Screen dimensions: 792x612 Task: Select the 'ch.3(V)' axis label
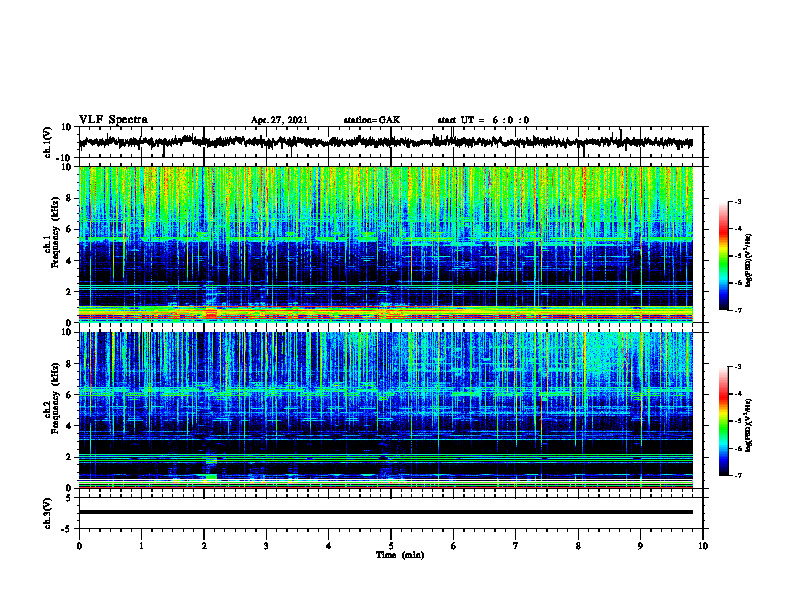click(x=48, y=513)
